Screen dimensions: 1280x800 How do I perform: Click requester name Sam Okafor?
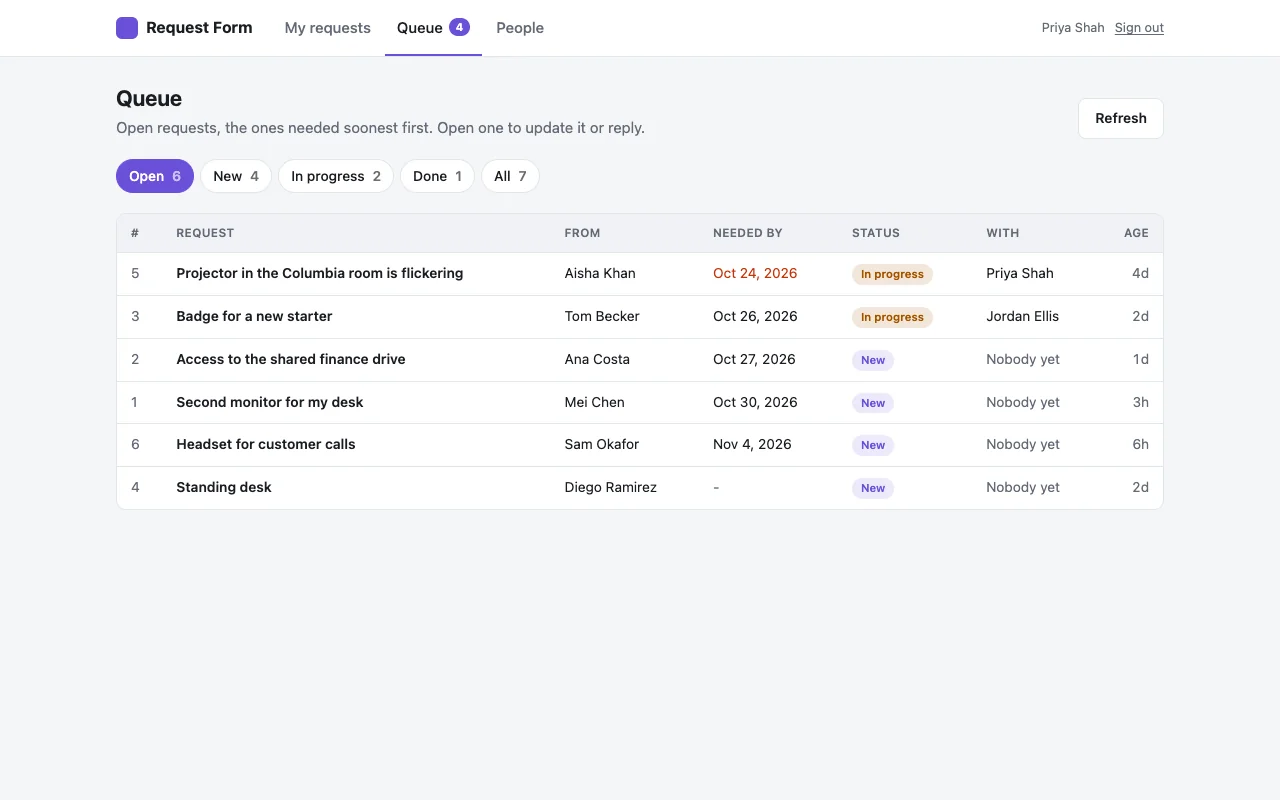point(601,444)
